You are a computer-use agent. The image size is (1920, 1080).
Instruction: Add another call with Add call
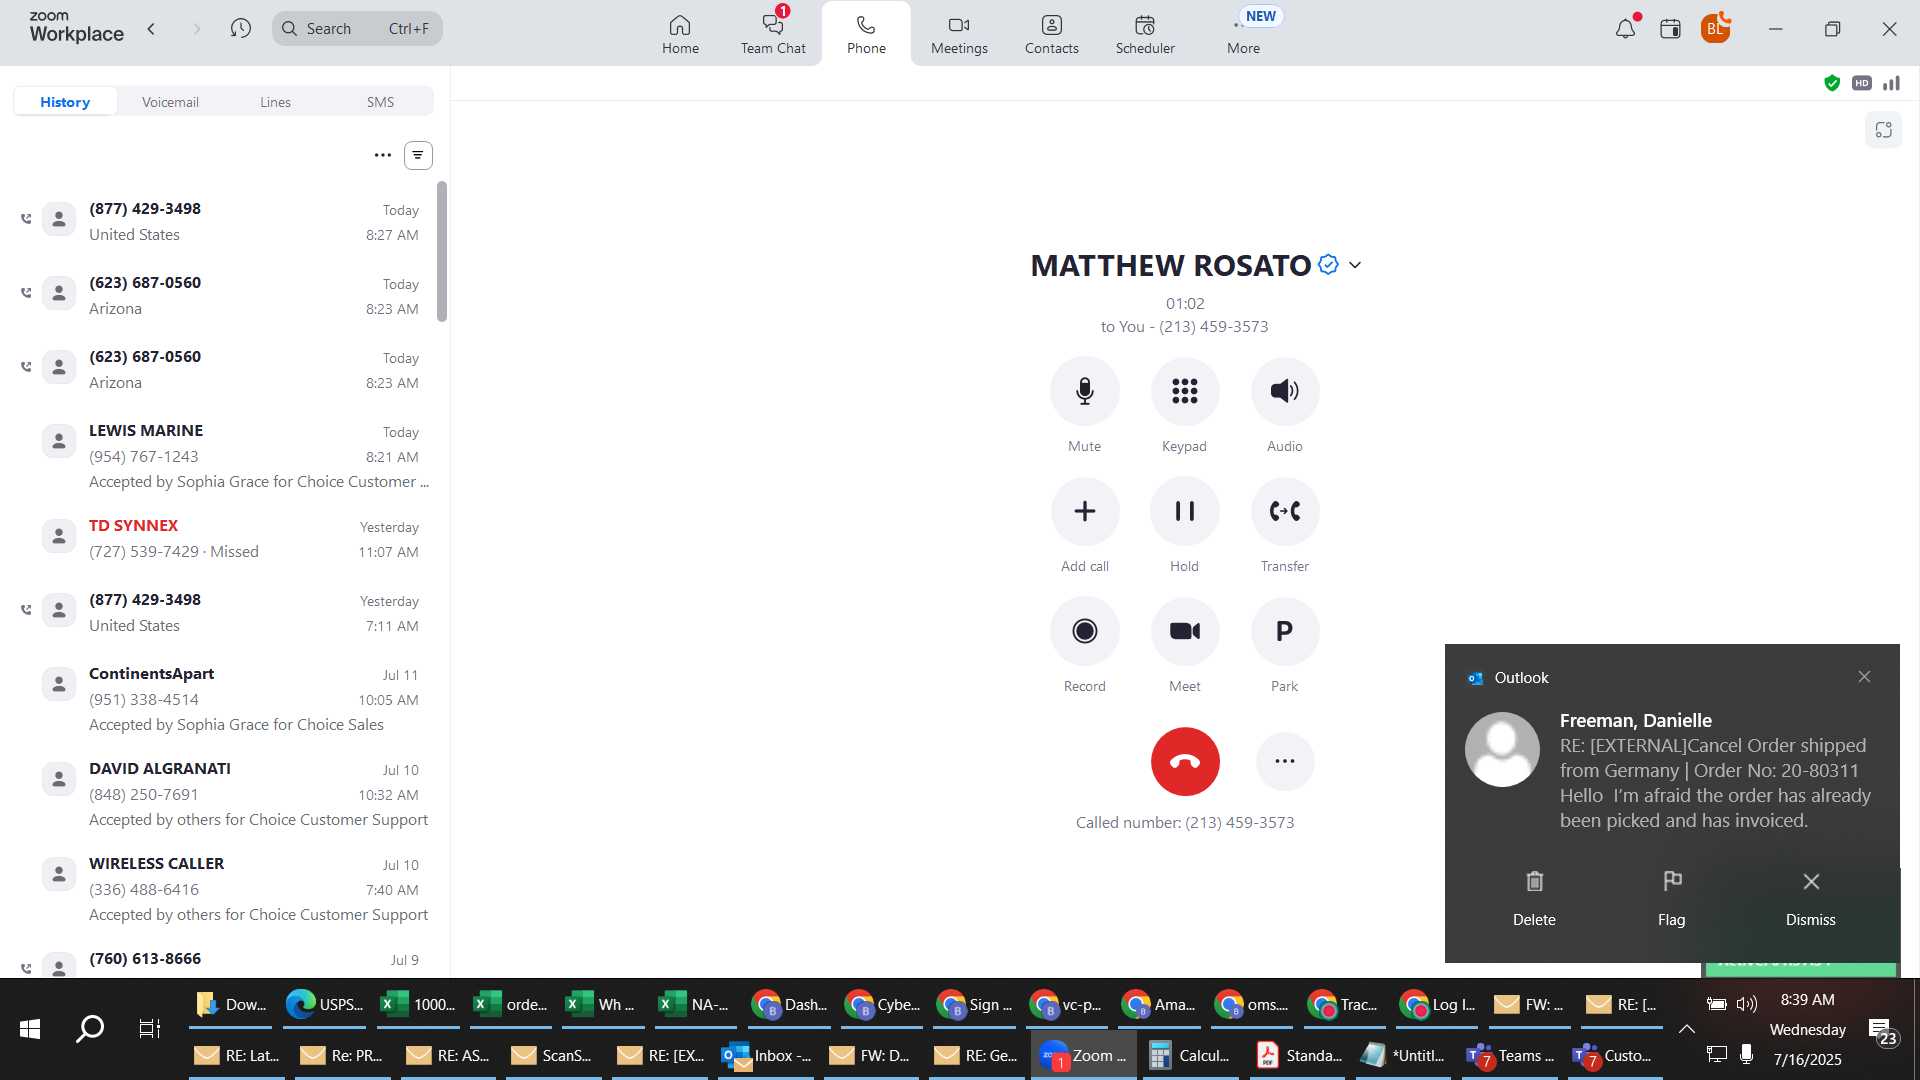[1084, 511]
